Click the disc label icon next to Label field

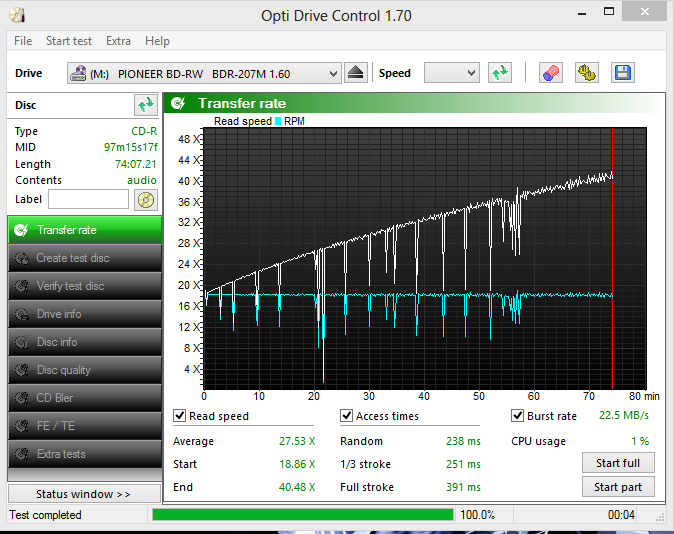pyautogui.click(x=146, y=200)
